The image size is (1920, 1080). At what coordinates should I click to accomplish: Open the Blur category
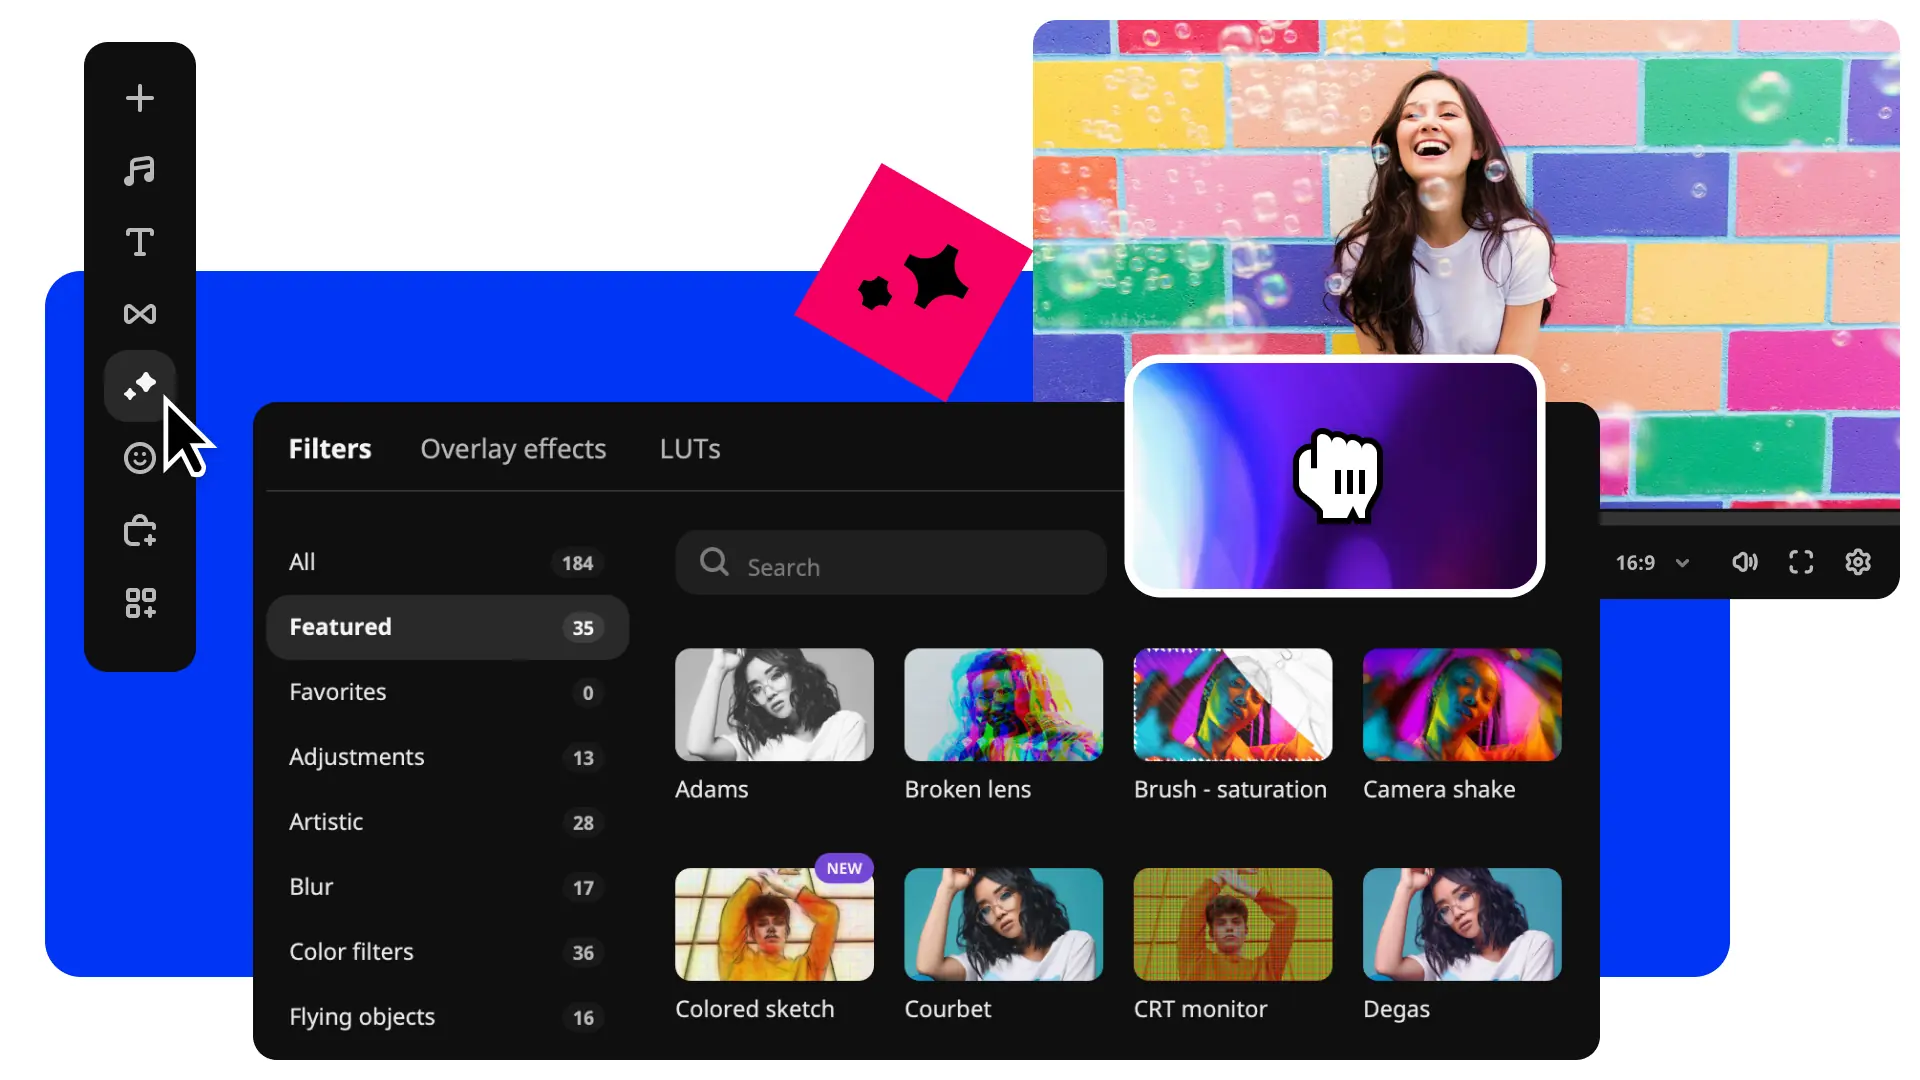tap(447, 887)
